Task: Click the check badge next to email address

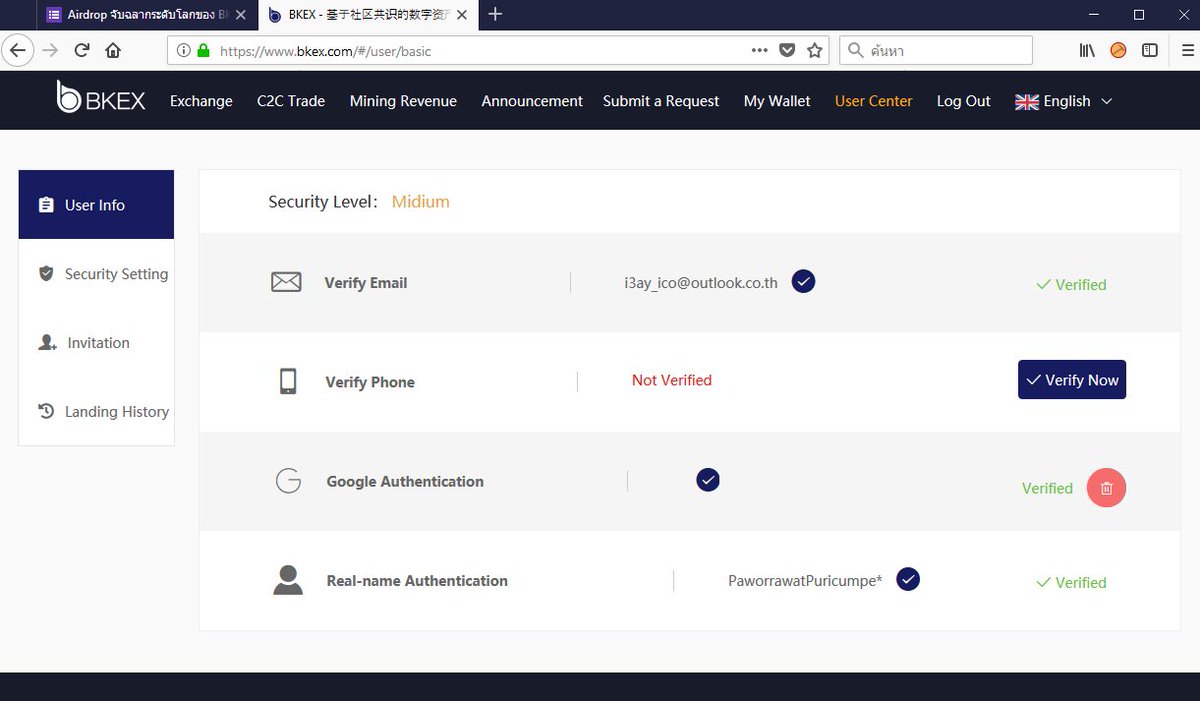Action: [x=803, y=282]
